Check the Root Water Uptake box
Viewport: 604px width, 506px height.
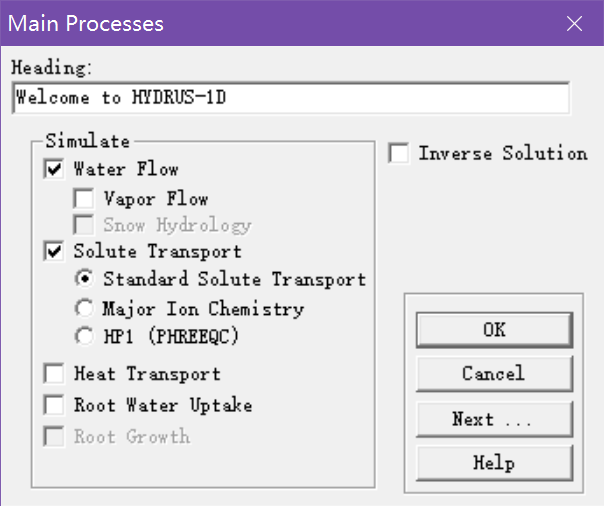pos(54,405)
